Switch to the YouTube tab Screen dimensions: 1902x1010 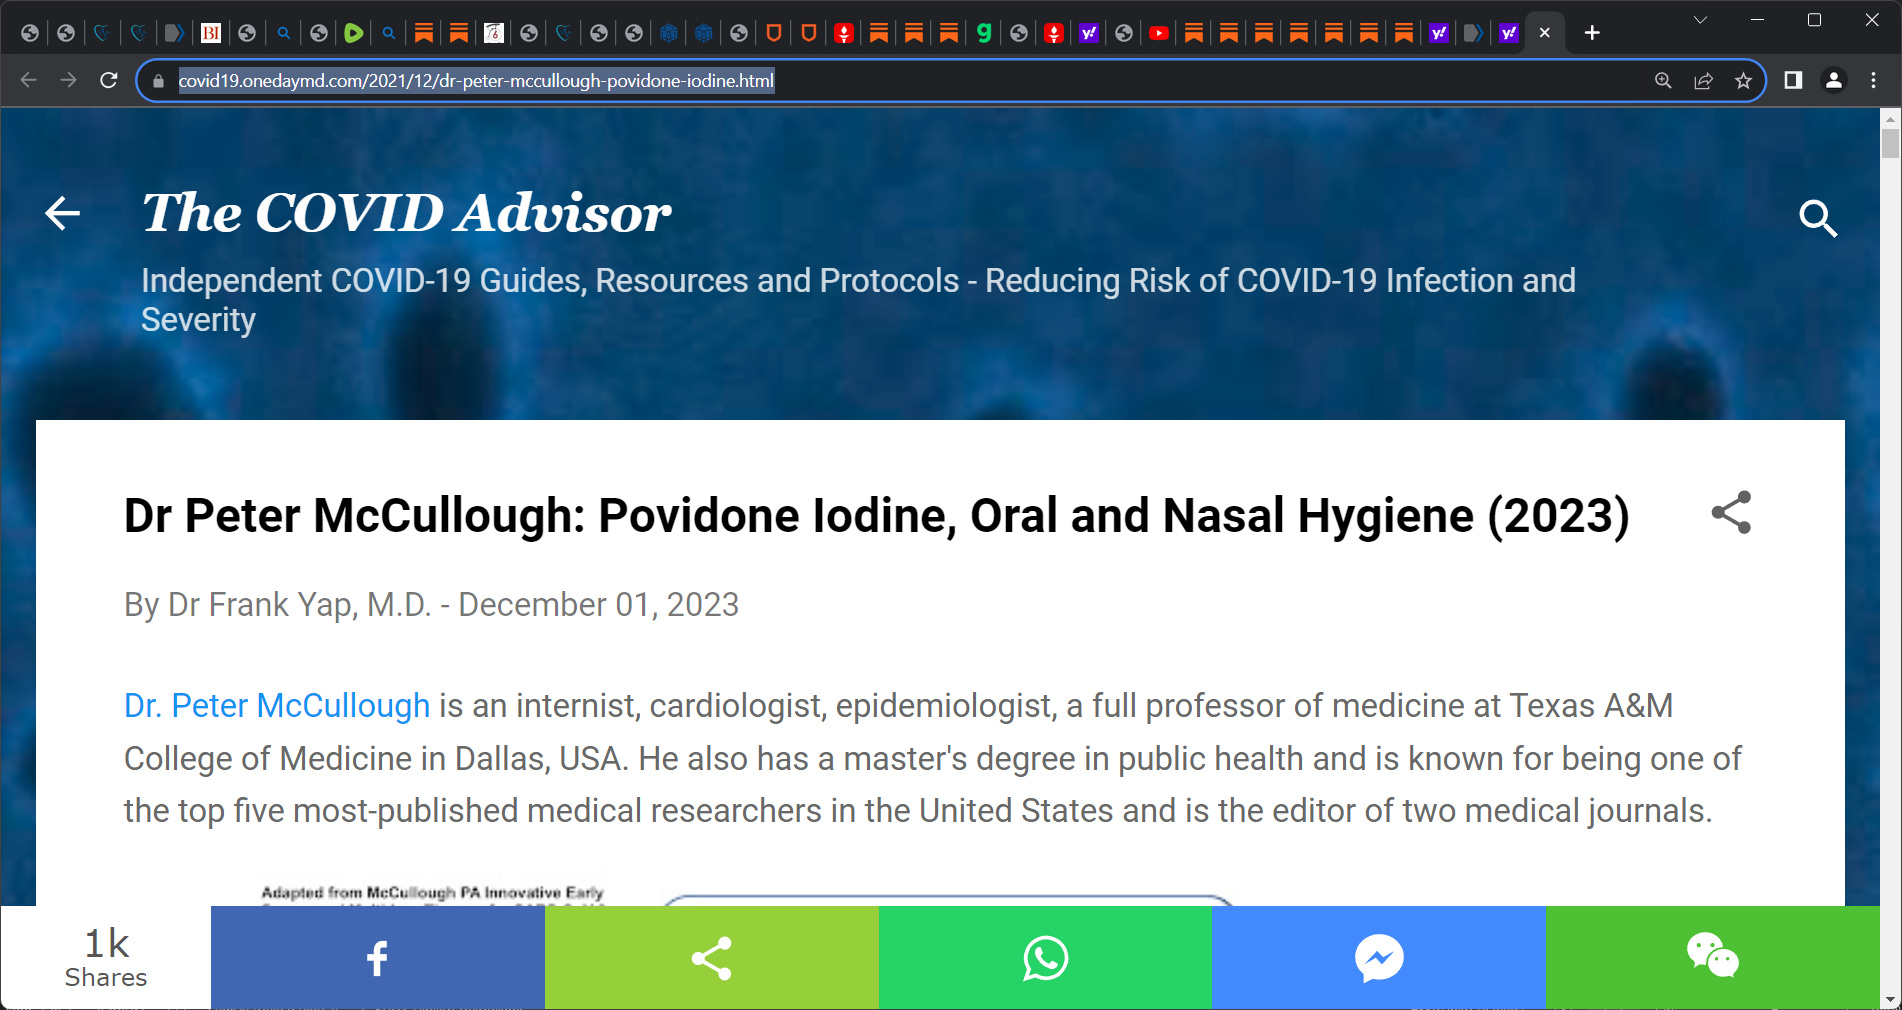pos(1159,32)
